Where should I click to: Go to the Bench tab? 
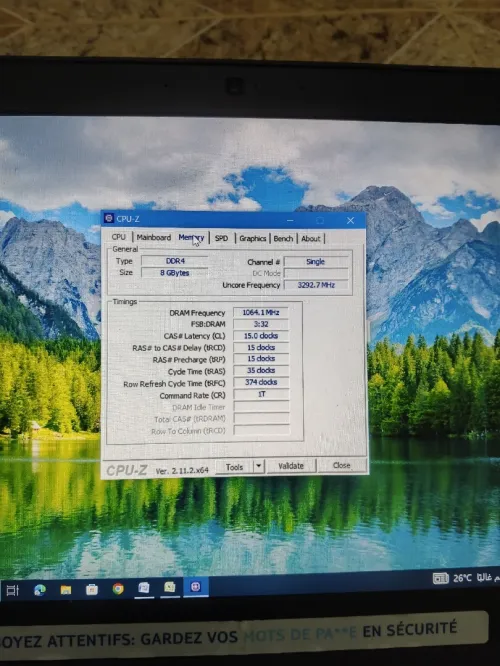(x=283, y=238)
